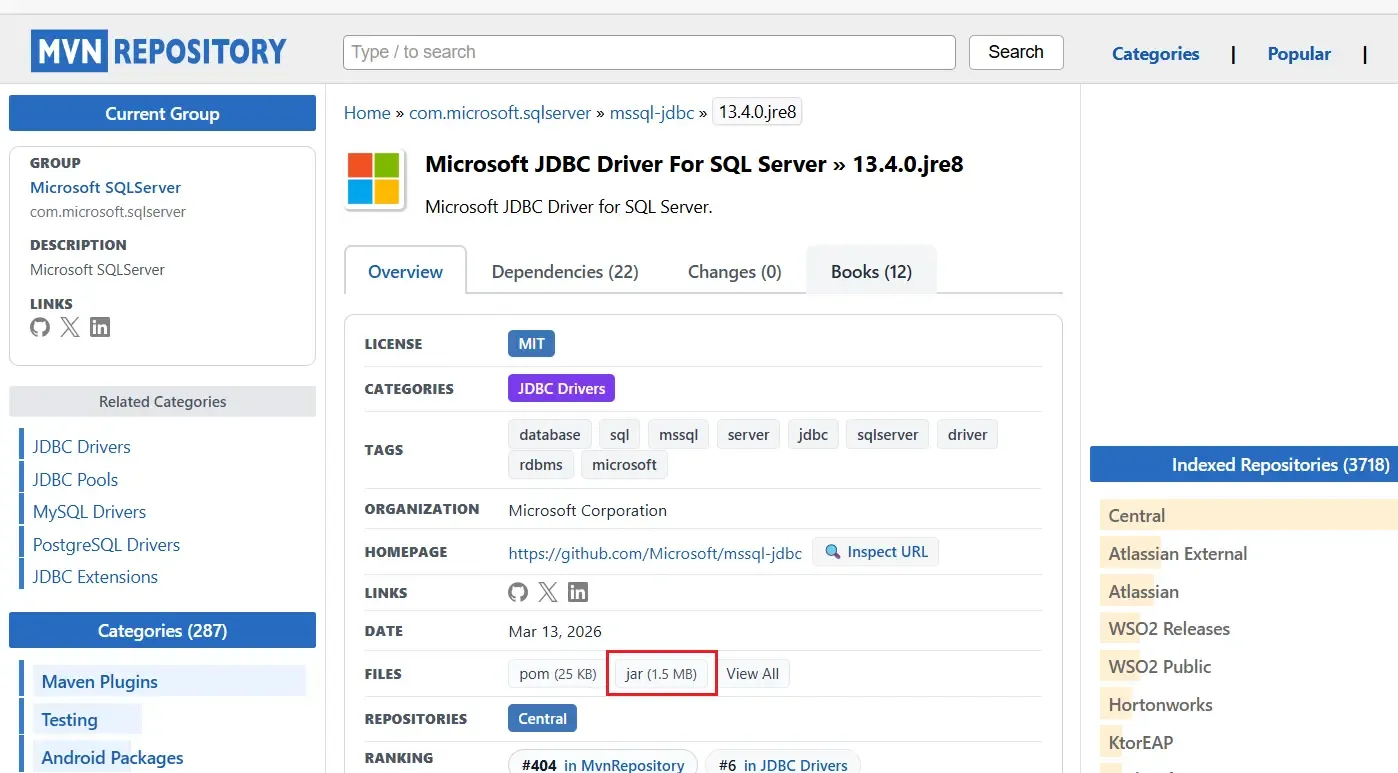The width and height of the screenshot is (1398, 773).
Task: Open WSO2 Public repository
Action: point(1160,666)
